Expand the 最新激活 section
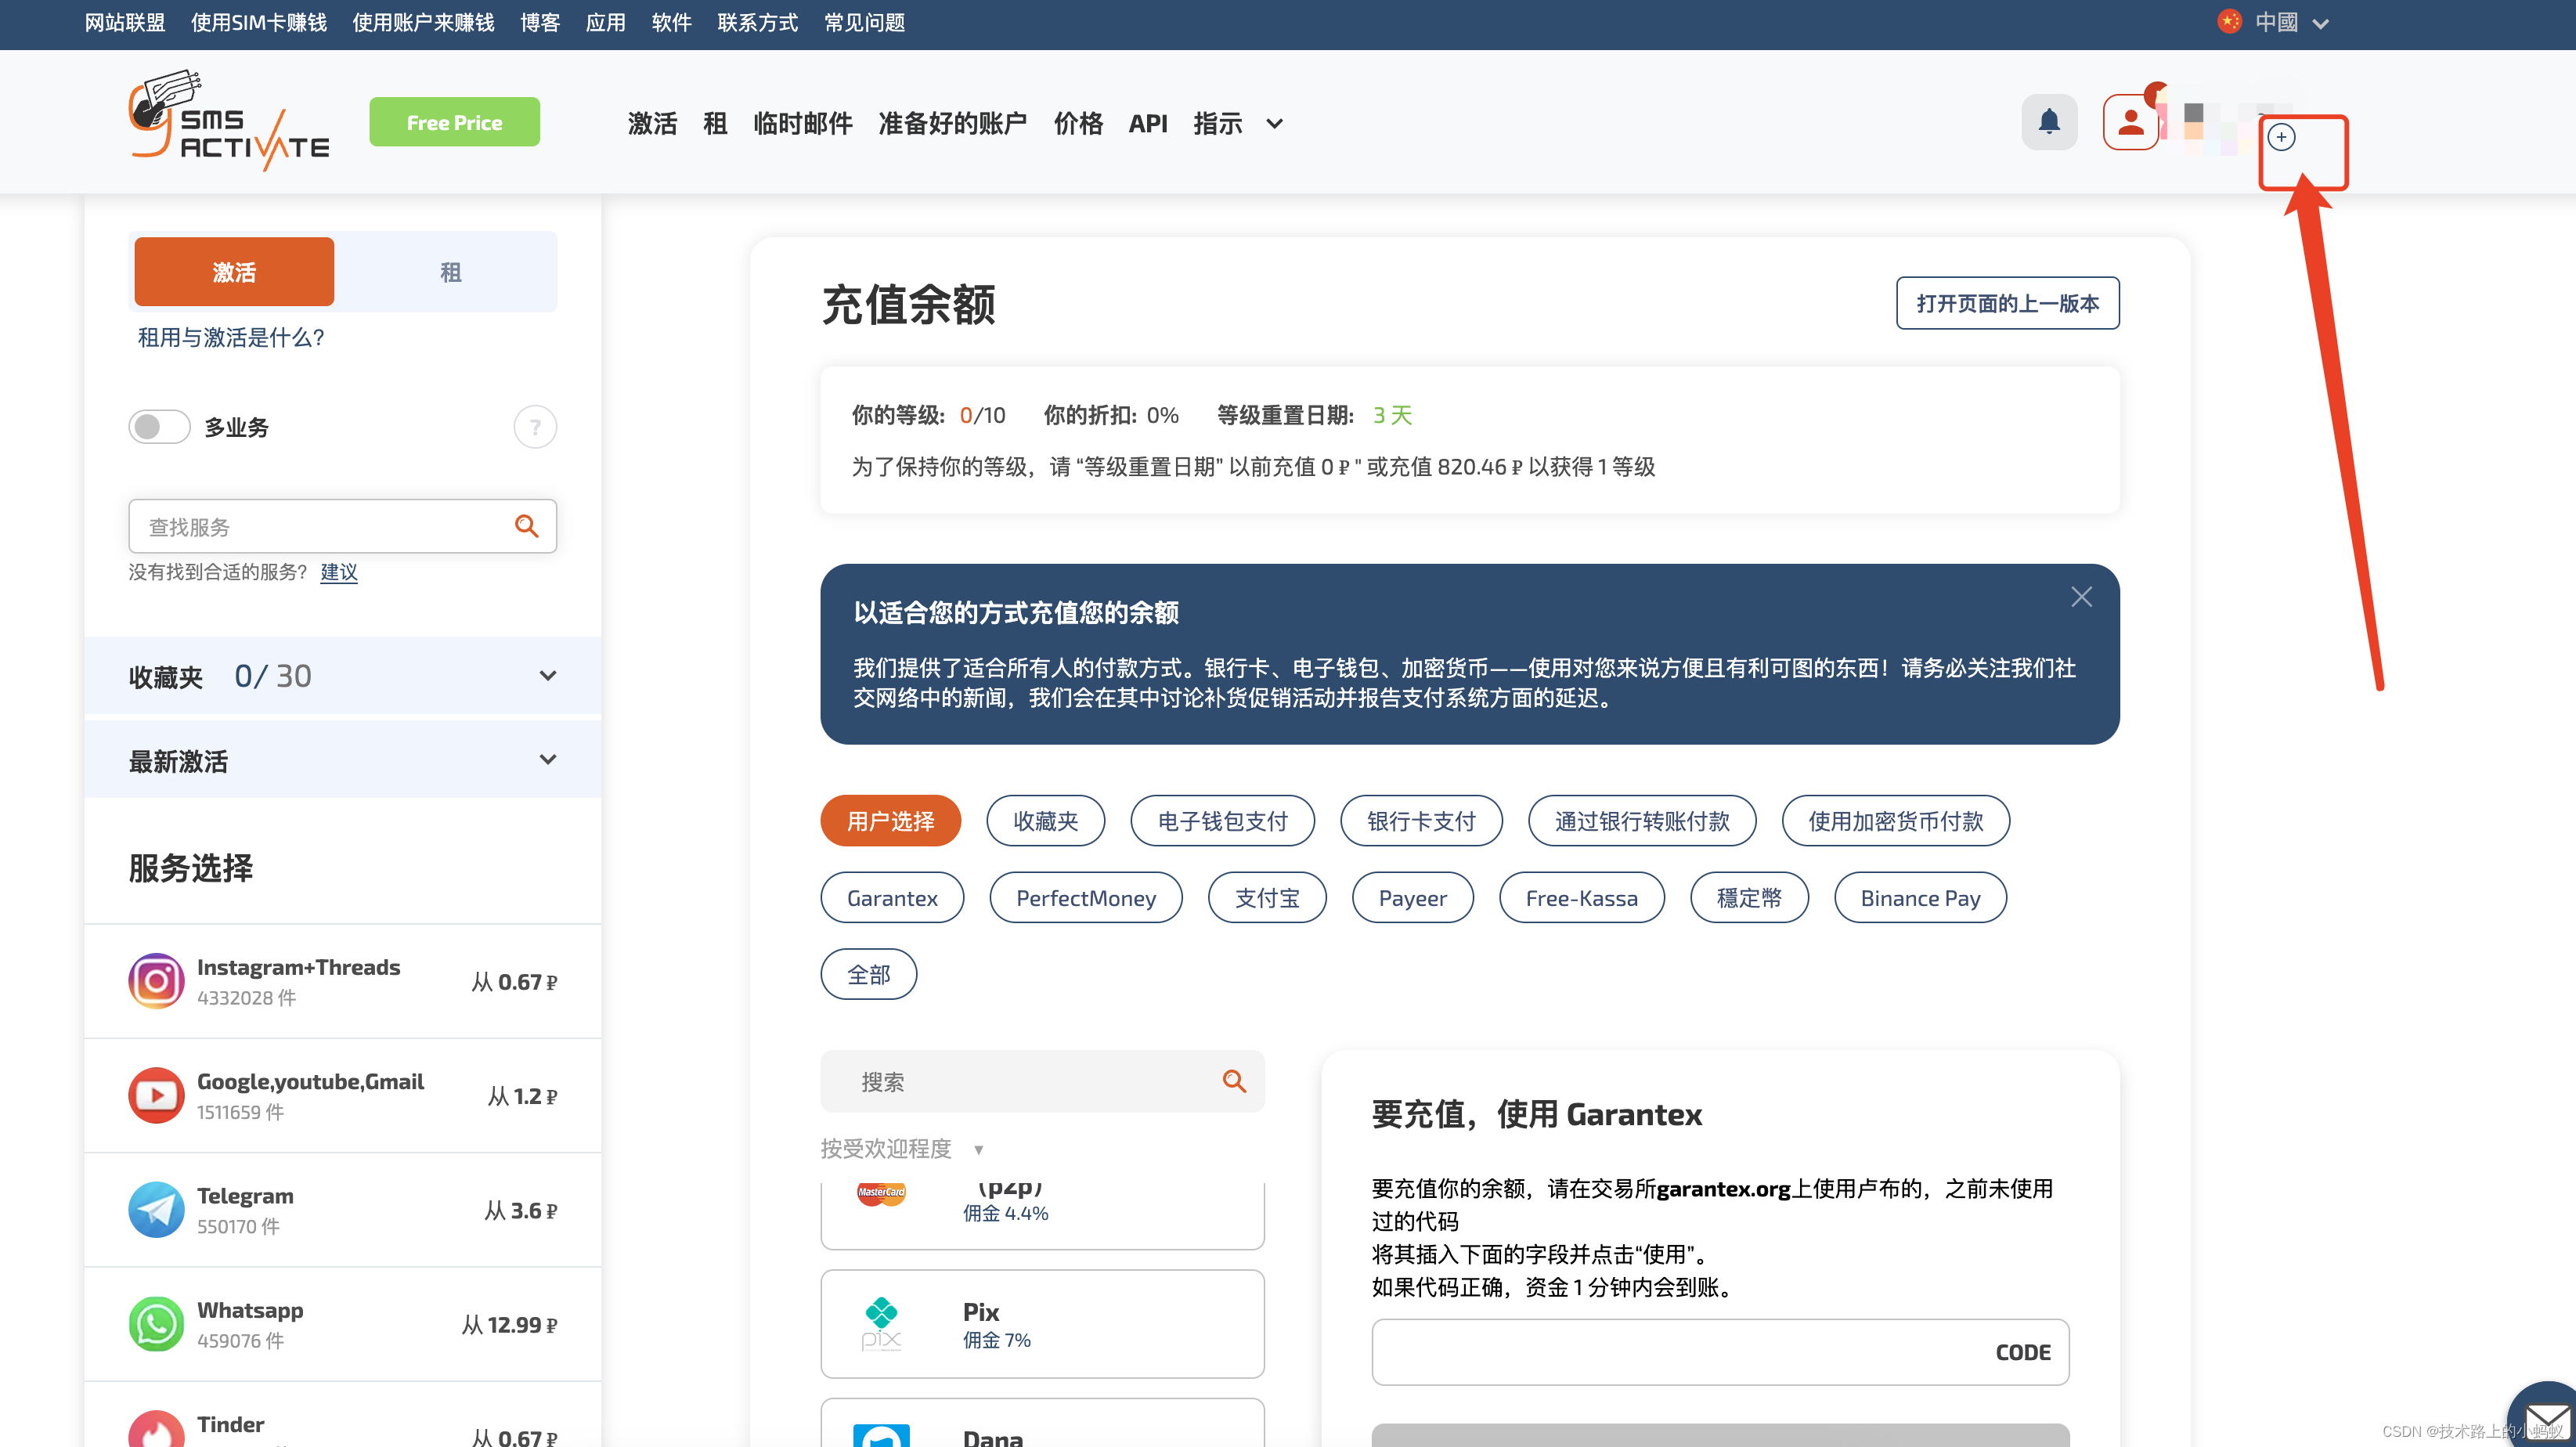This screenshot has width=2576, height=1447. click(x=548, y=760)
